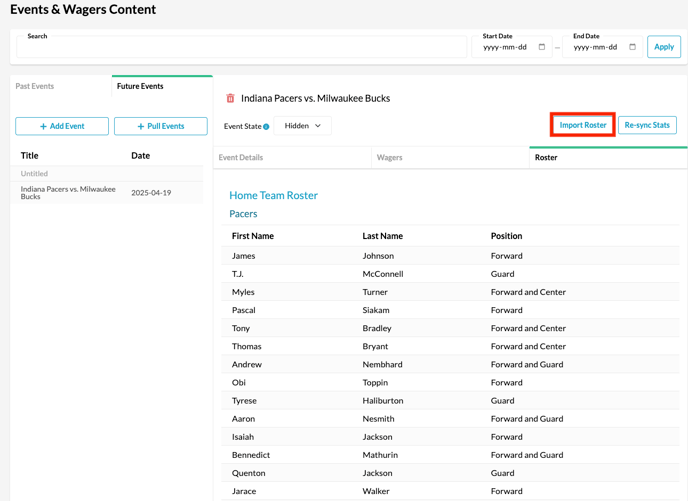Click last name Nembhard
Image resolution: width=688 pixels, height=501 pixels.
tap(383, 365)
